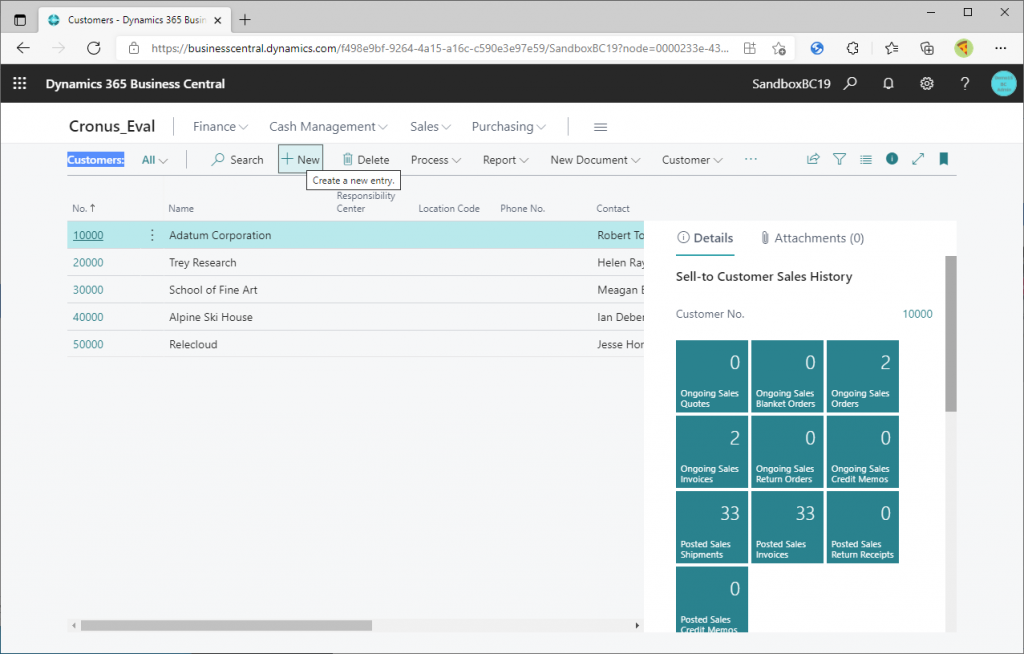Open the browser tab actions menu icon
The image size is (1024, 654).
[20, 20]
